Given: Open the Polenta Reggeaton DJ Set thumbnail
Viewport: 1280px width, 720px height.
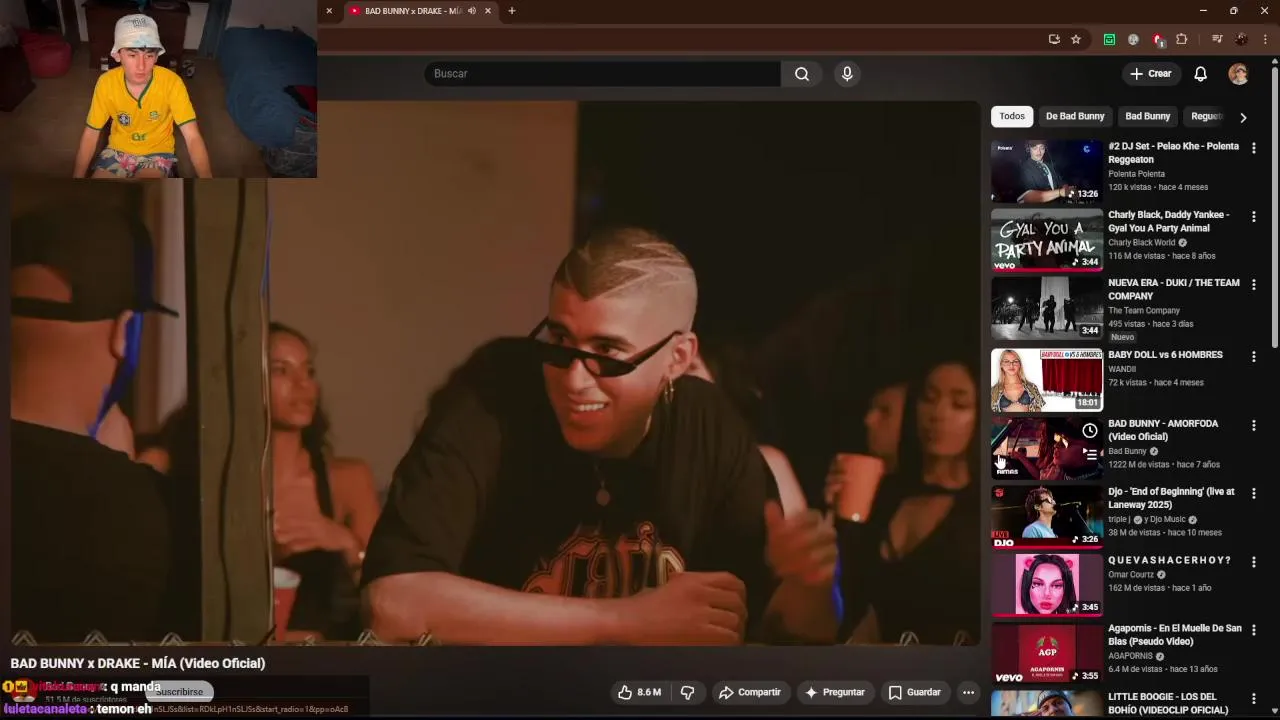Looking at the screenshot, I should pyautogui.click(x=1047, y=171).
